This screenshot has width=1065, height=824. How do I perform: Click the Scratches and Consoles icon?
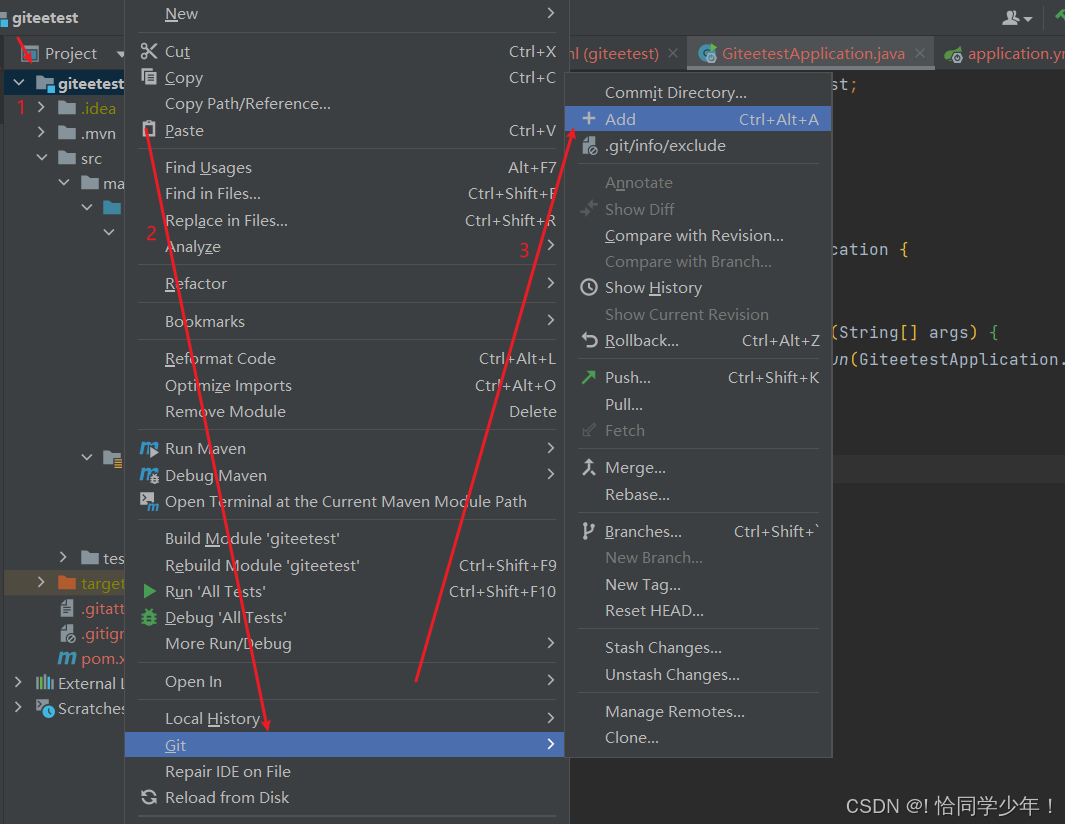[x=45, y=708]
